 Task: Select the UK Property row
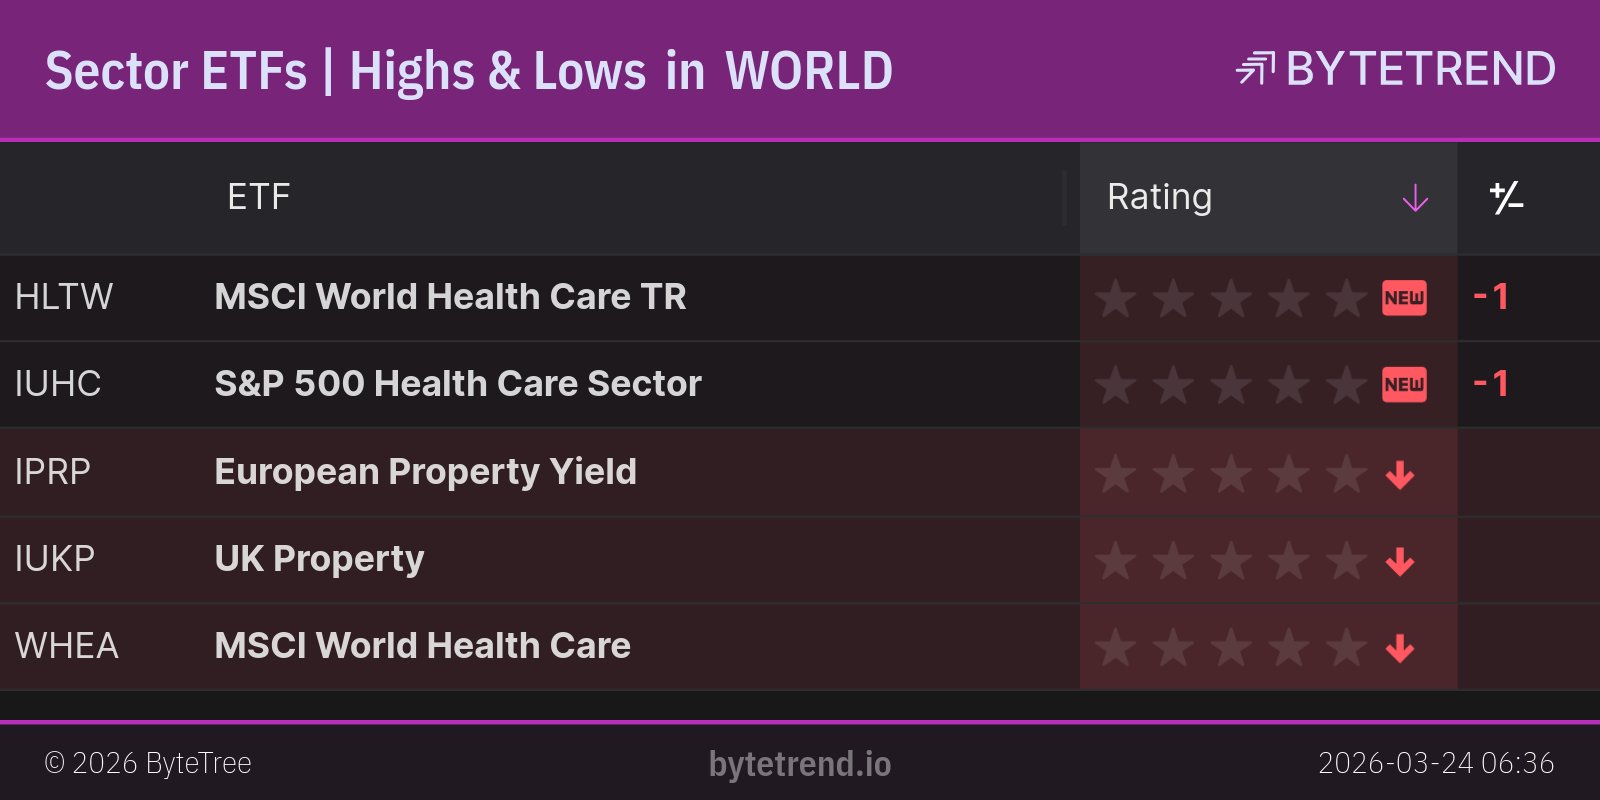319,558
